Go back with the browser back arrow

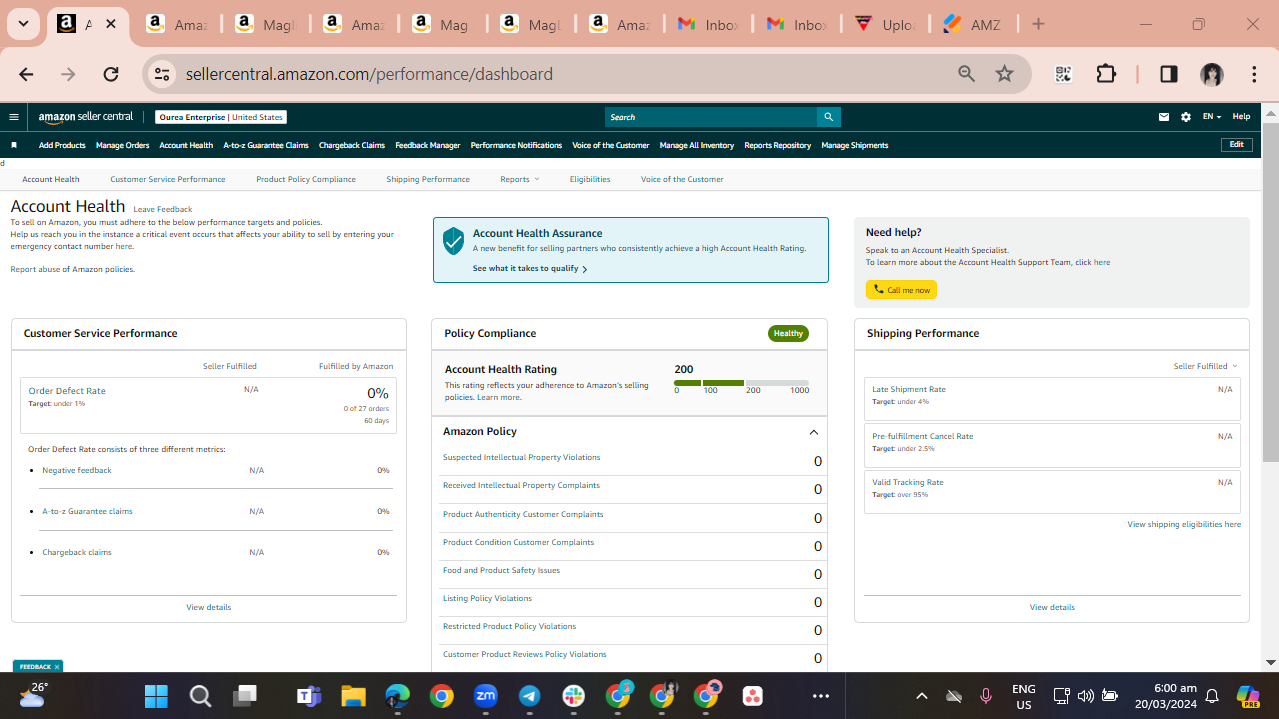[x=26, y=74]
